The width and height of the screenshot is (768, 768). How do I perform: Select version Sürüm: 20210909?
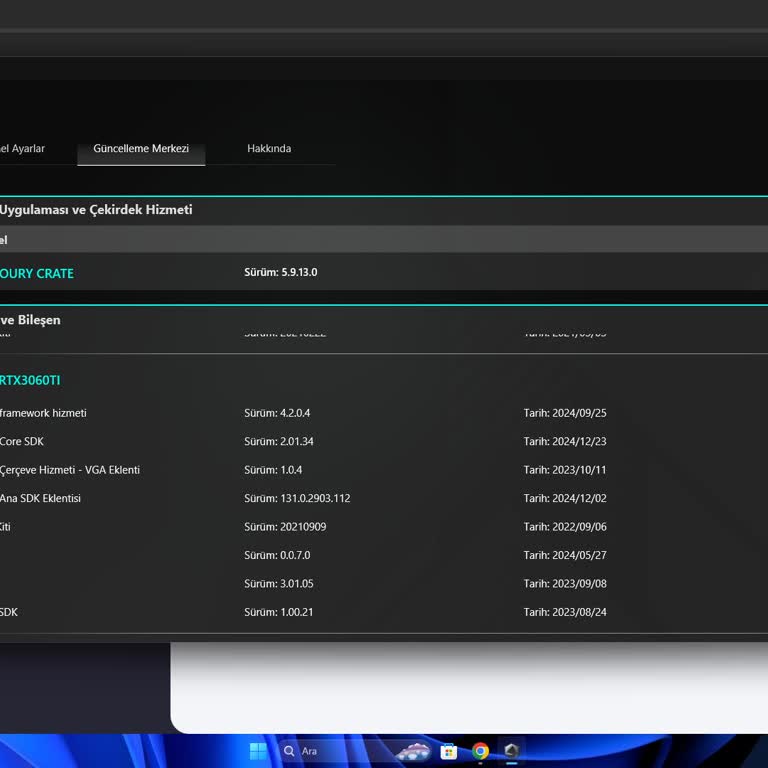(285, 527)
